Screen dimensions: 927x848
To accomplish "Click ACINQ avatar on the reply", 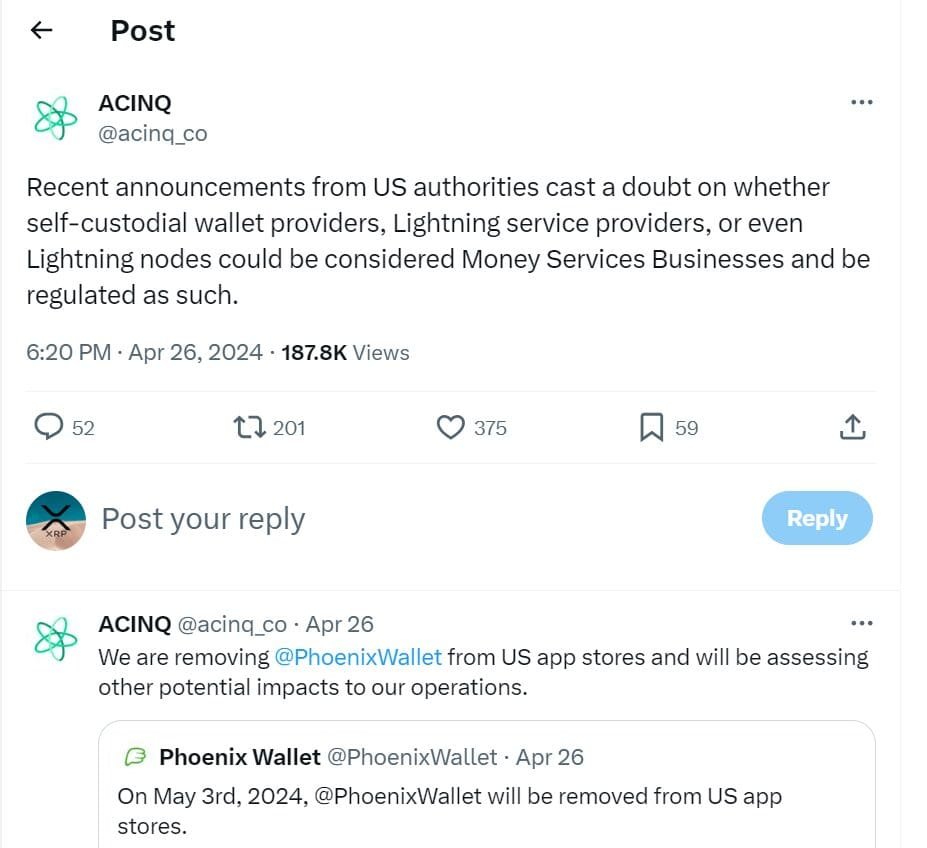I will tap(55, 639).
